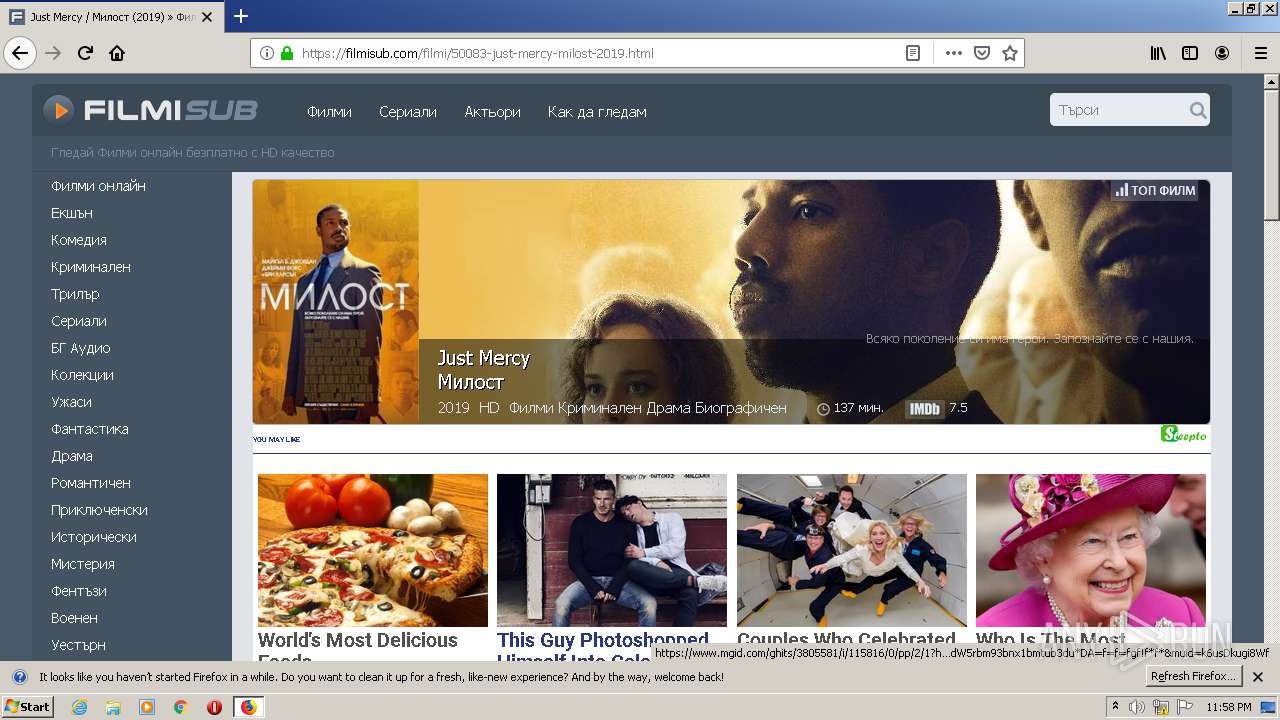This screenshot has width=1280, height=720.
Task: Open the Windows Start menu
Action: (28, 707)
